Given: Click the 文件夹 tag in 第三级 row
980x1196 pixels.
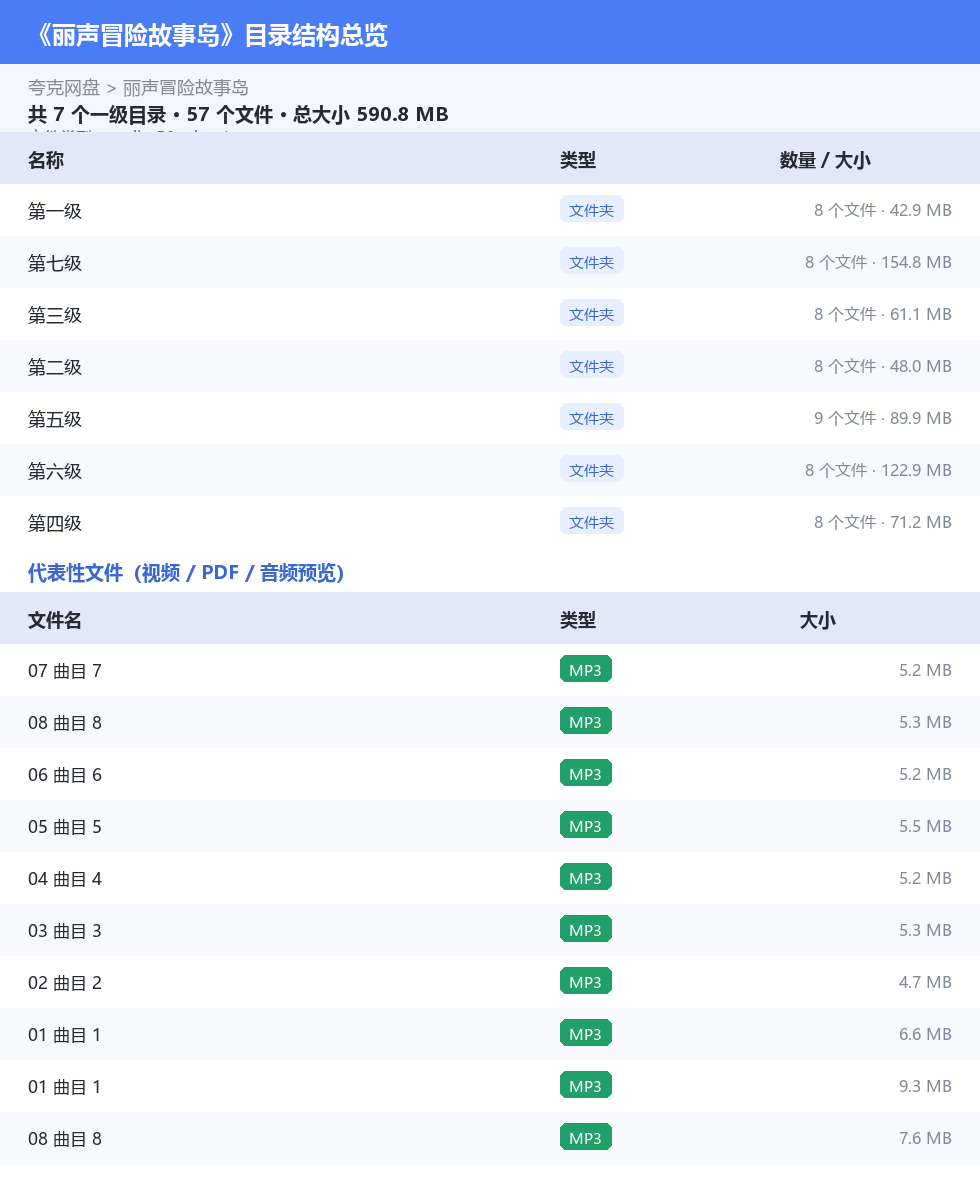Looking at the screenshot, I should point(592,313).
